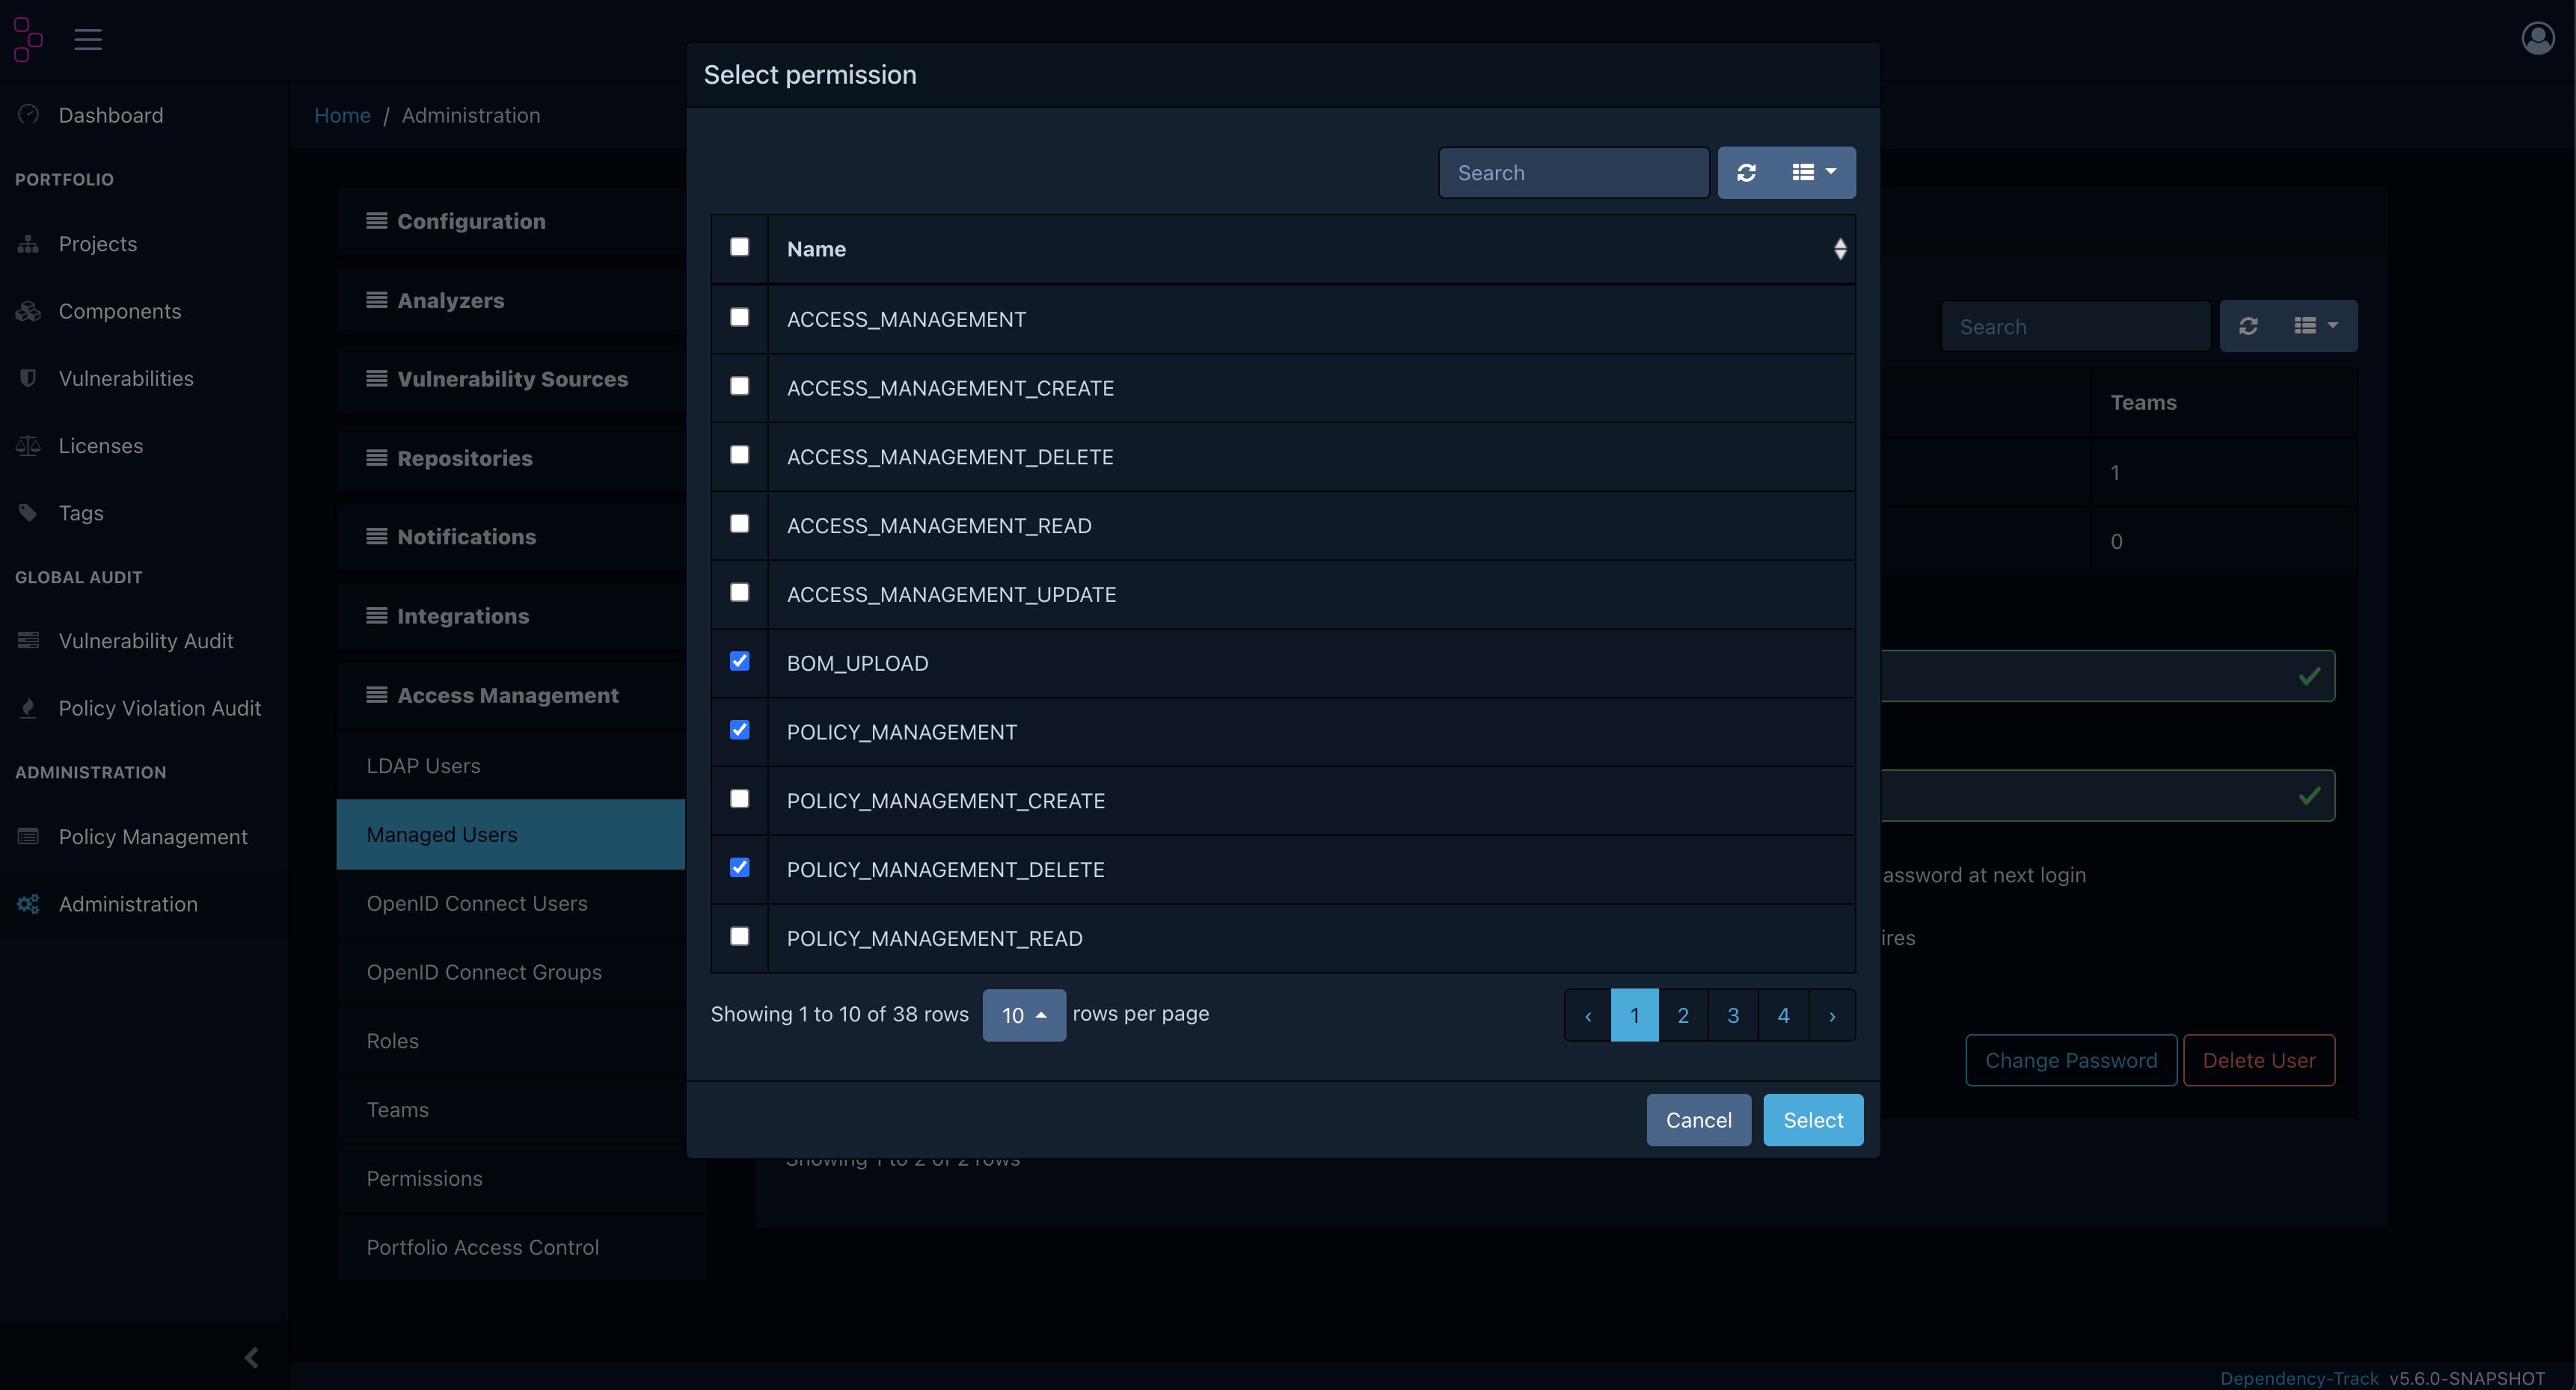
Task: Click the Tags icon in sidebar
Action: (28, 512)
